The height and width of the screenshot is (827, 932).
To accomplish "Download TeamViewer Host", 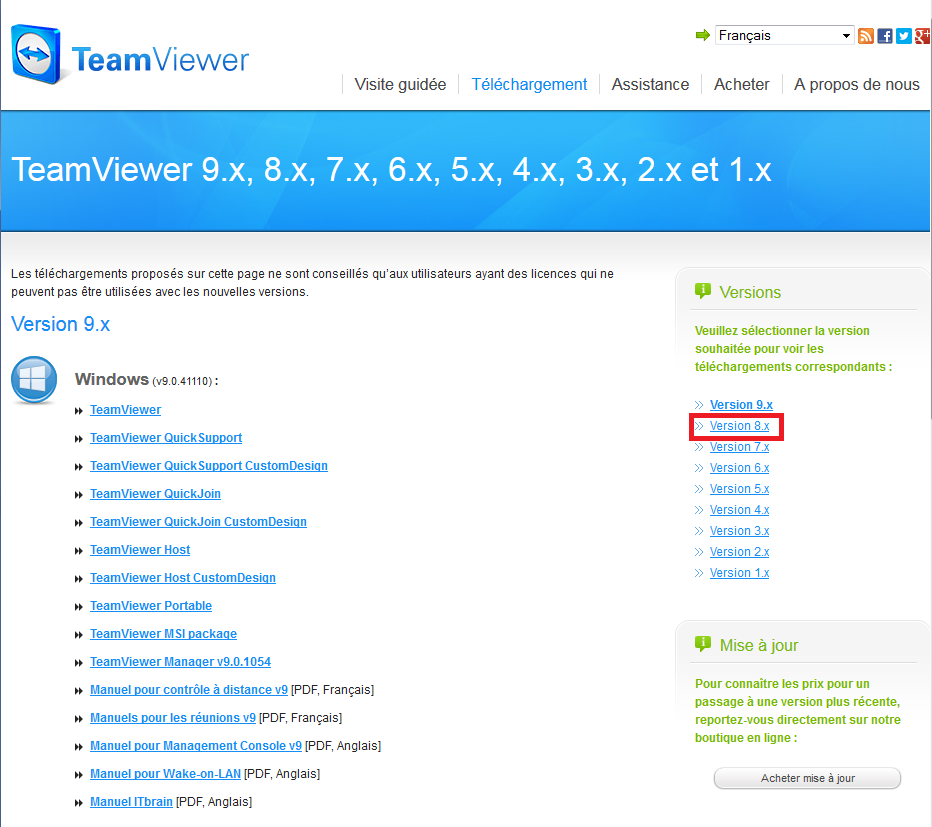I will point(140,549).
